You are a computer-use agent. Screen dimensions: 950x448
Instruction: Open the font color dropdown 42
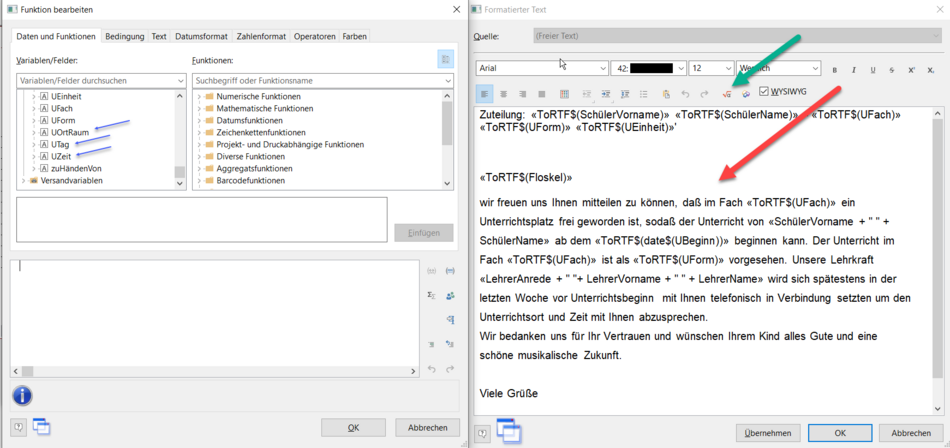tap(648, 68)
